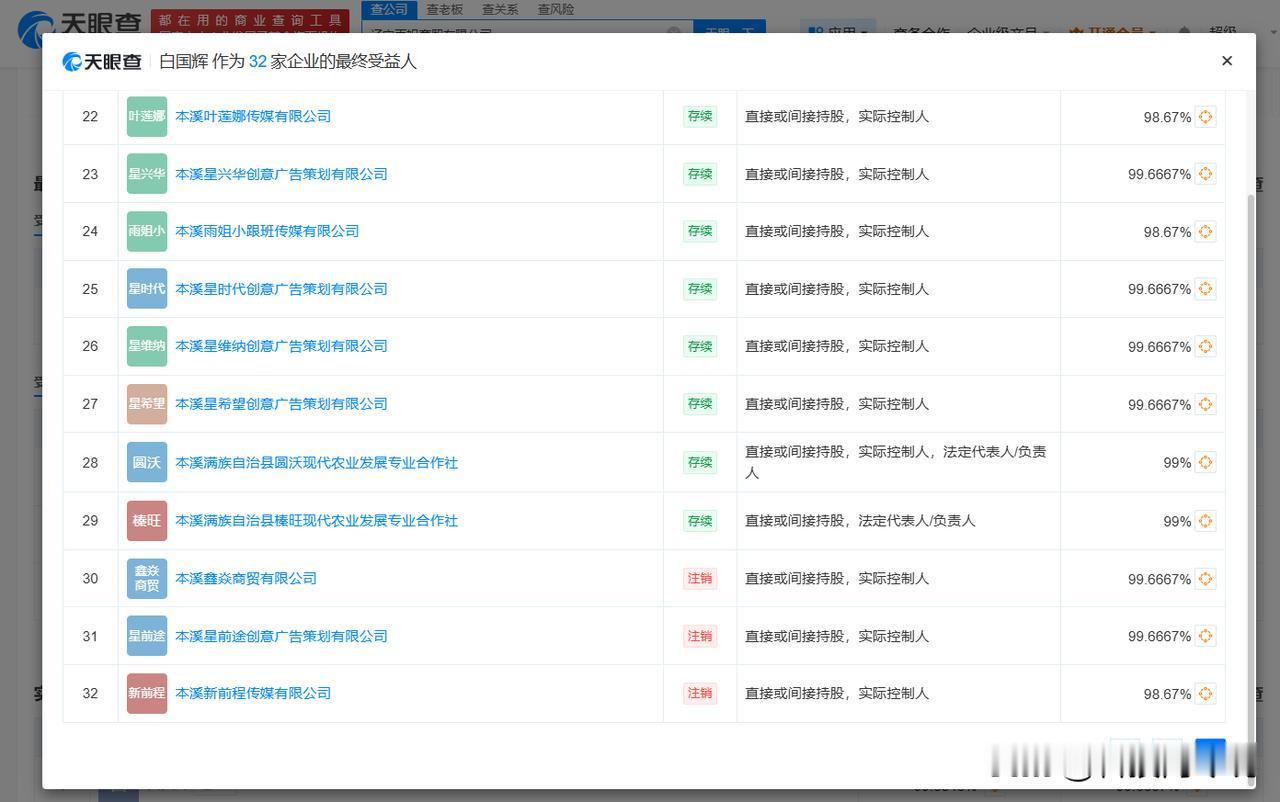Click 存续 status tag for 本溪叶莲娜传媒
Screen dimensions: 1280x802
pos(700,116)
